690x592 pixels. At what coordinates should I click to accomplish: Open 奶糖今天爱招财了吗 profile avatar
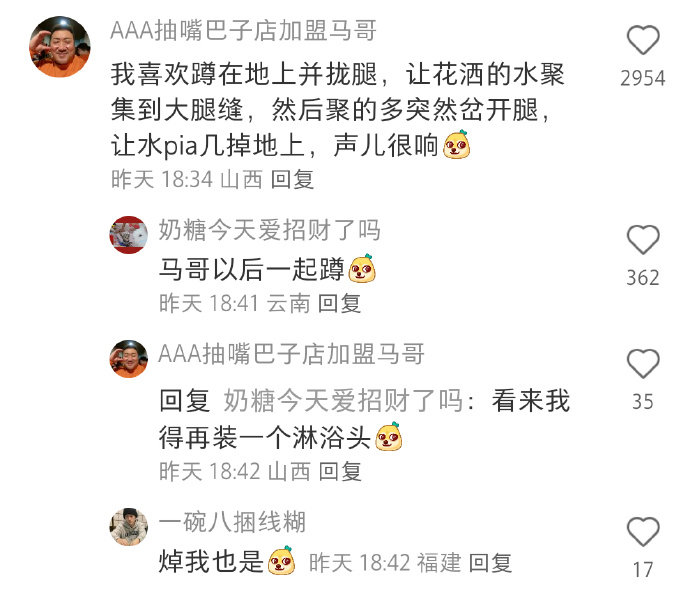point(128,235)
